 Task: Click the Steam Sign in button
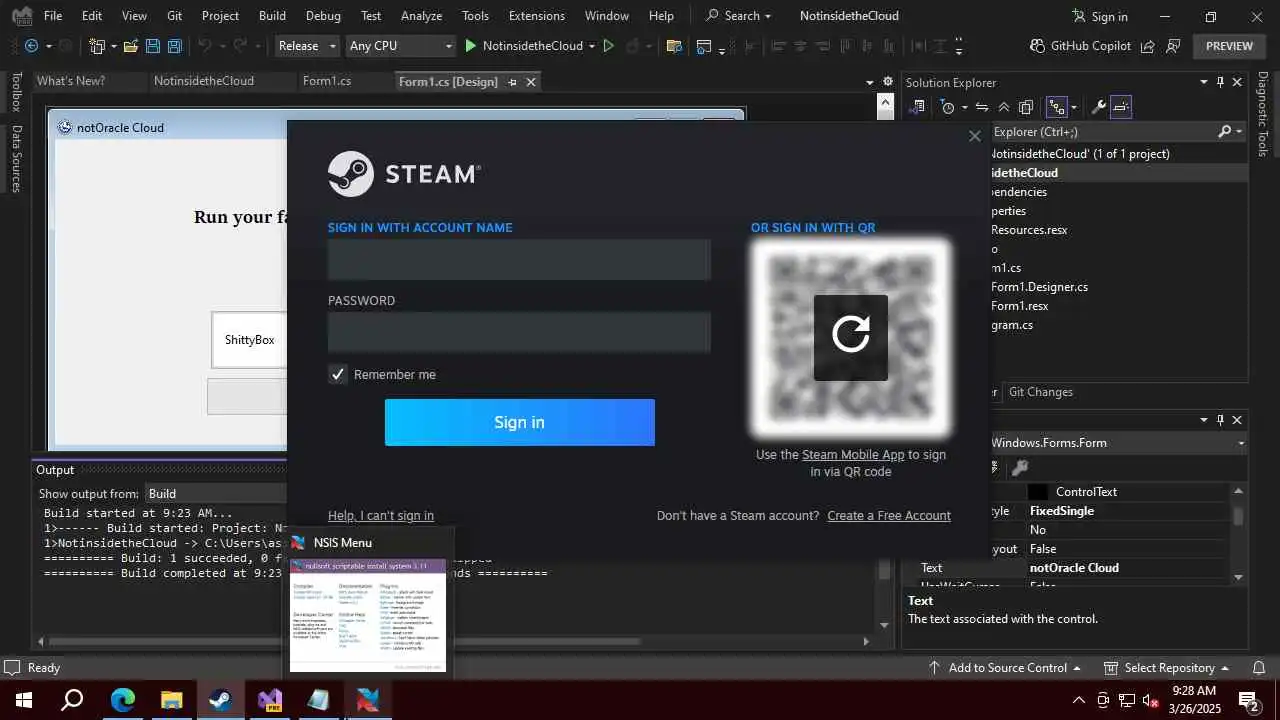point(520,422)
